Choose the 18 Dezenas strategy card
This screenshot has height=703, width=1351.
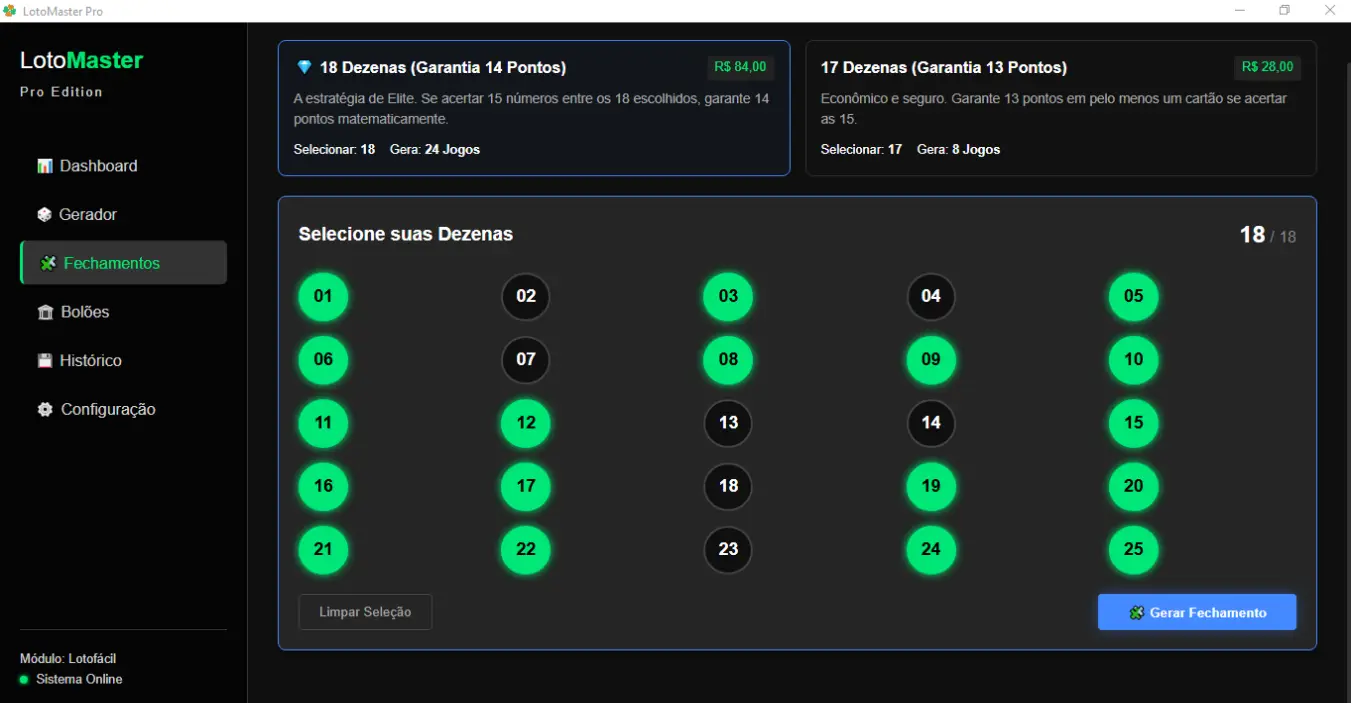pos(533,108)
